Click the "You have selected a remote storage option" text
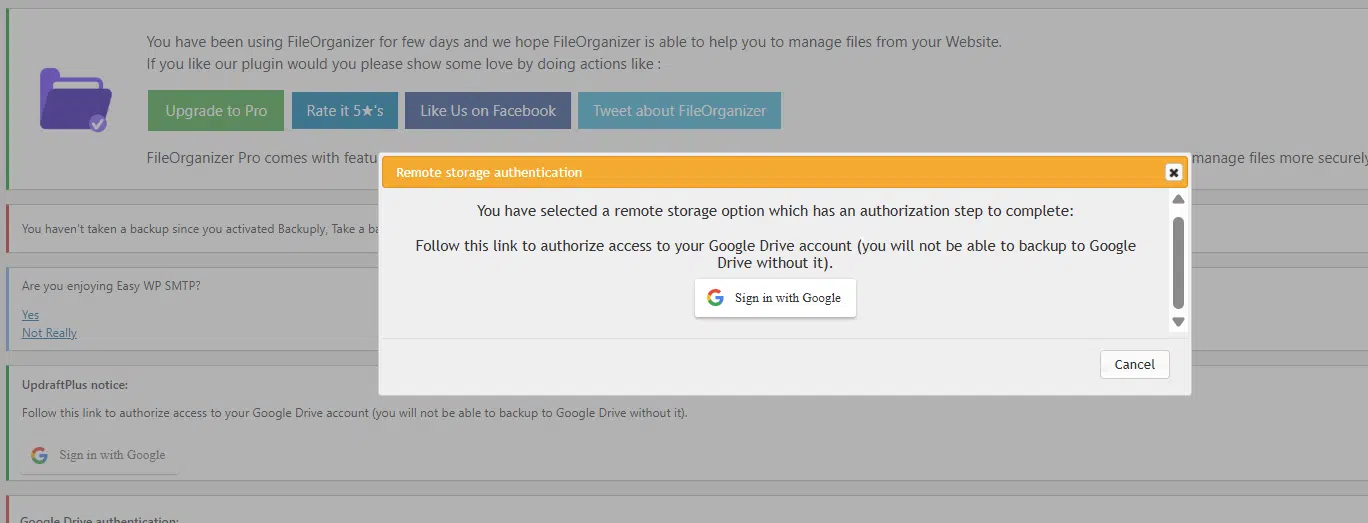Image resolution: width=1368 pixels, height=523 pixels. [x=775, y=211]
